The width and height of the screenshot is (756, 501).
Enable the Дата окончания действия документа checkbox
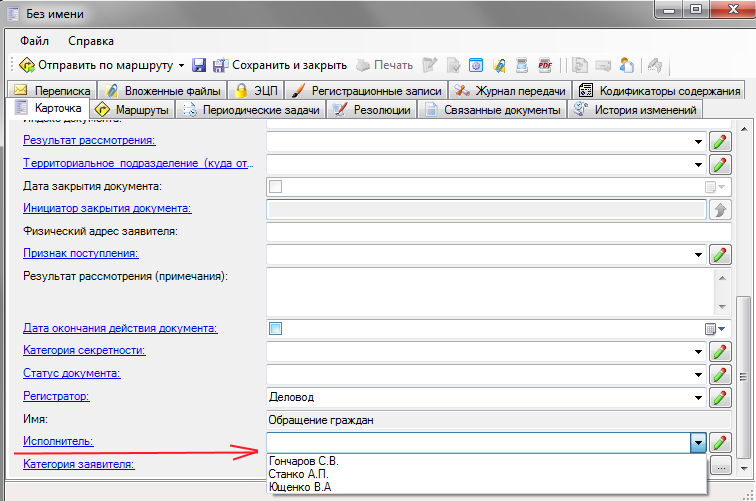coord(276,328)
